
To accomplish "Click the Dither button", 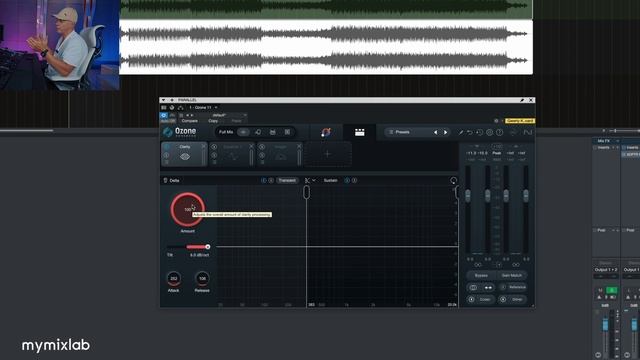I will coord(513,299).
